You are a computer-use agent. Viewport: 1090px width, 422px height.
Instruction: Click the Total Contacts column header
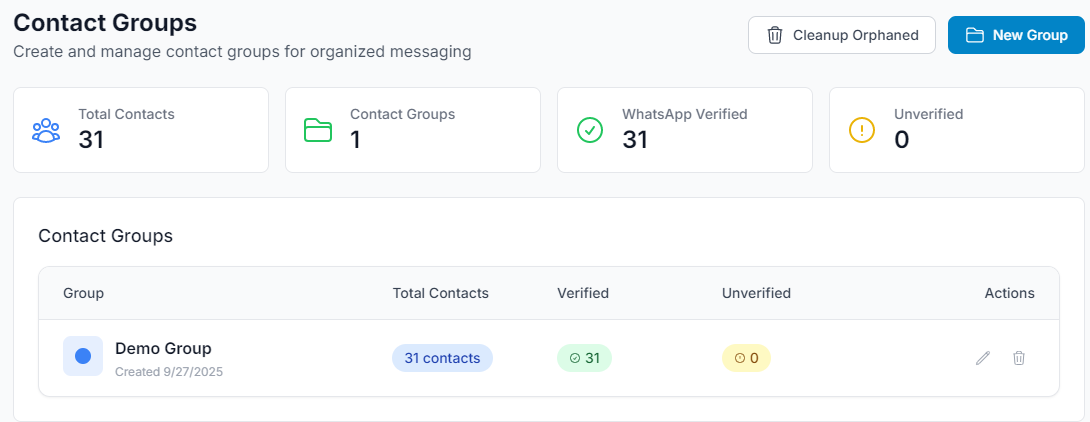[440, 293]
